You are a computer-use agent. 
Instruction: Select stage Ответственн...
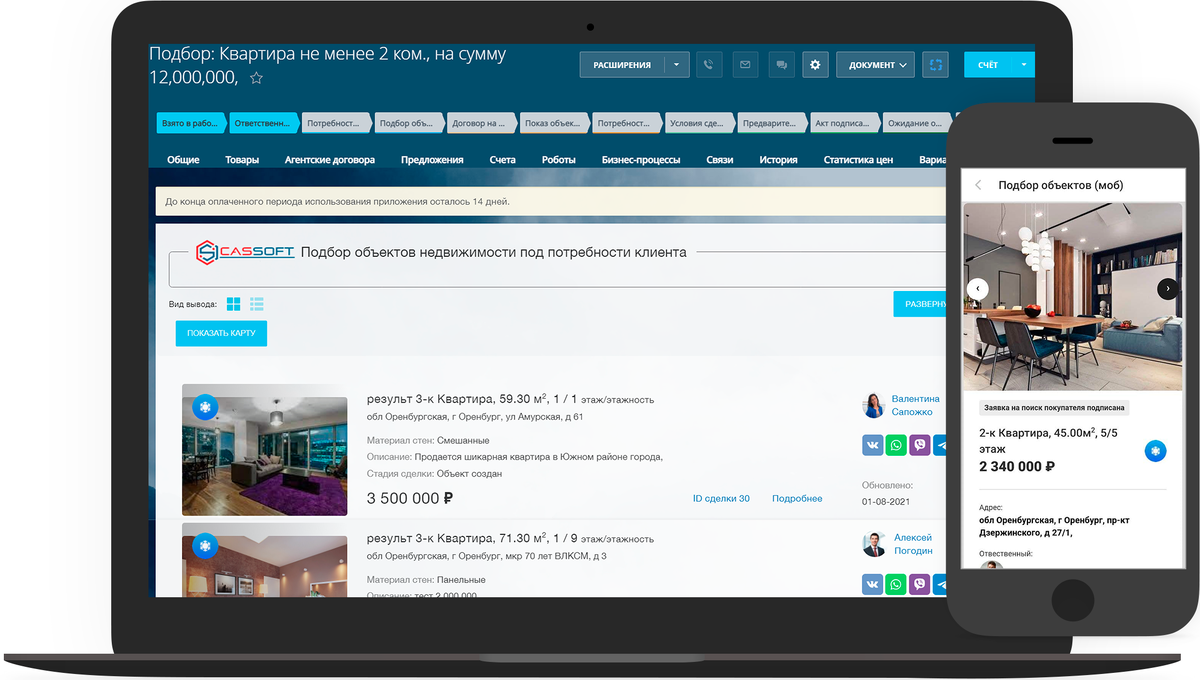pyautogui.click(x=264, y=123)
